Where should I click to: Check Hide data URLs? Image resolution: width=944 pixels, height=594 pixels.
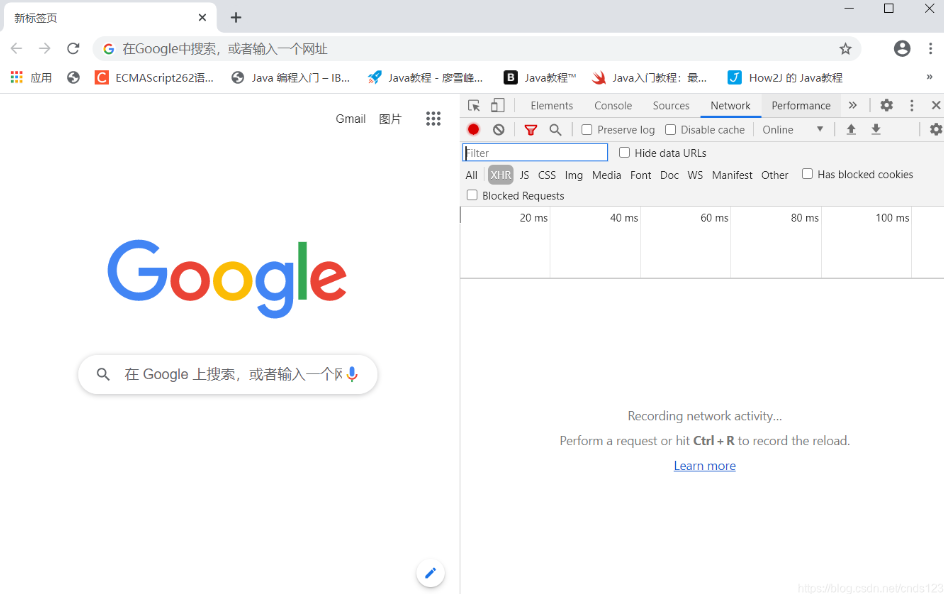pyautogui.click(x=624, y=153)
